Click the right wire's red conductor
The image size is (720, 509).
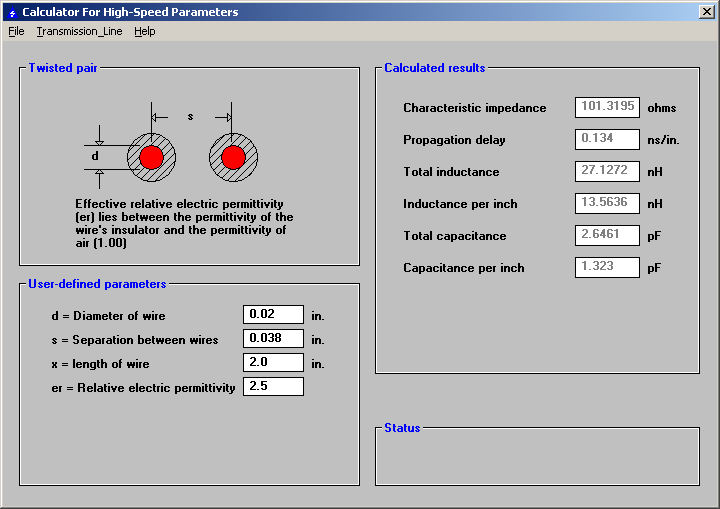click(233, 157)
